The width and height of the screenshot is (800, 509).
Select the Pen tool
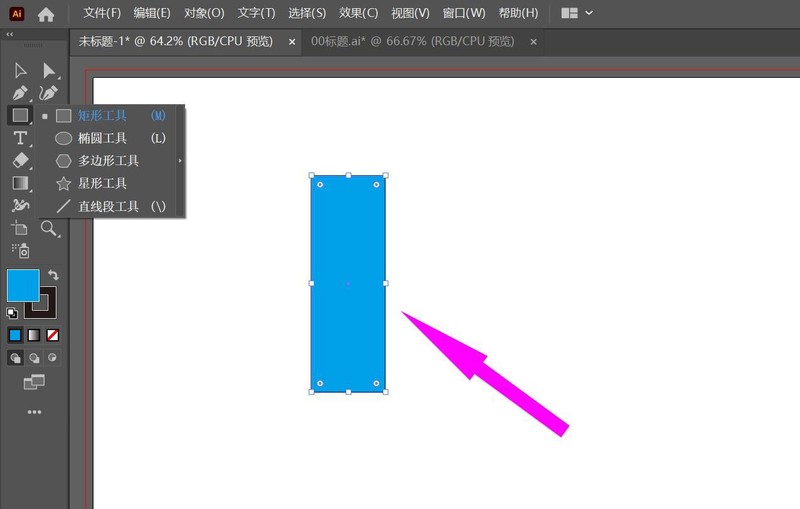[20, 92]
